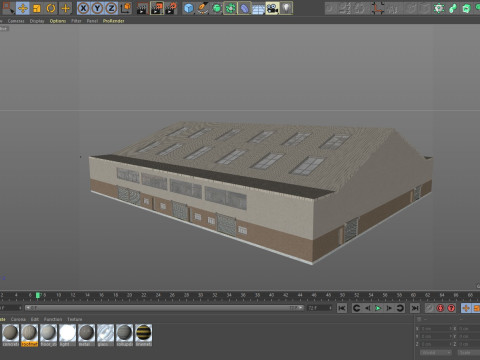Open the blue Bend deformer icon
The width and height of the screenshot is (480, 360).
(x=244, y=8)
